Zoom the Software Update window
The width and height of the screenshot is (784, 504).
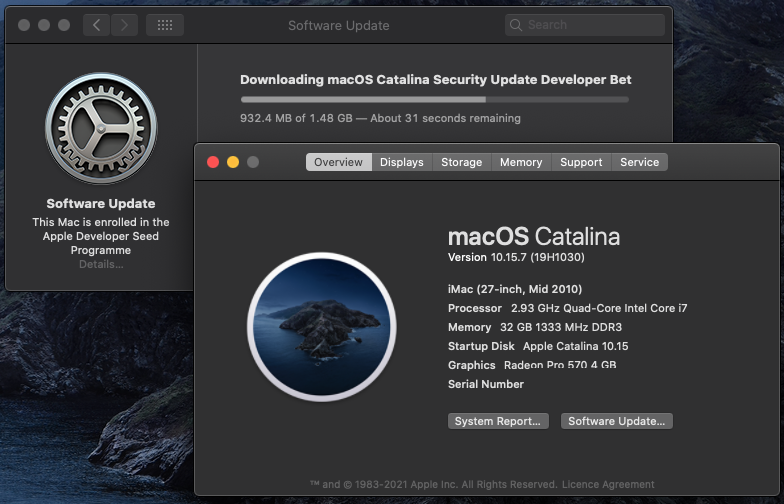pos(64,25)
